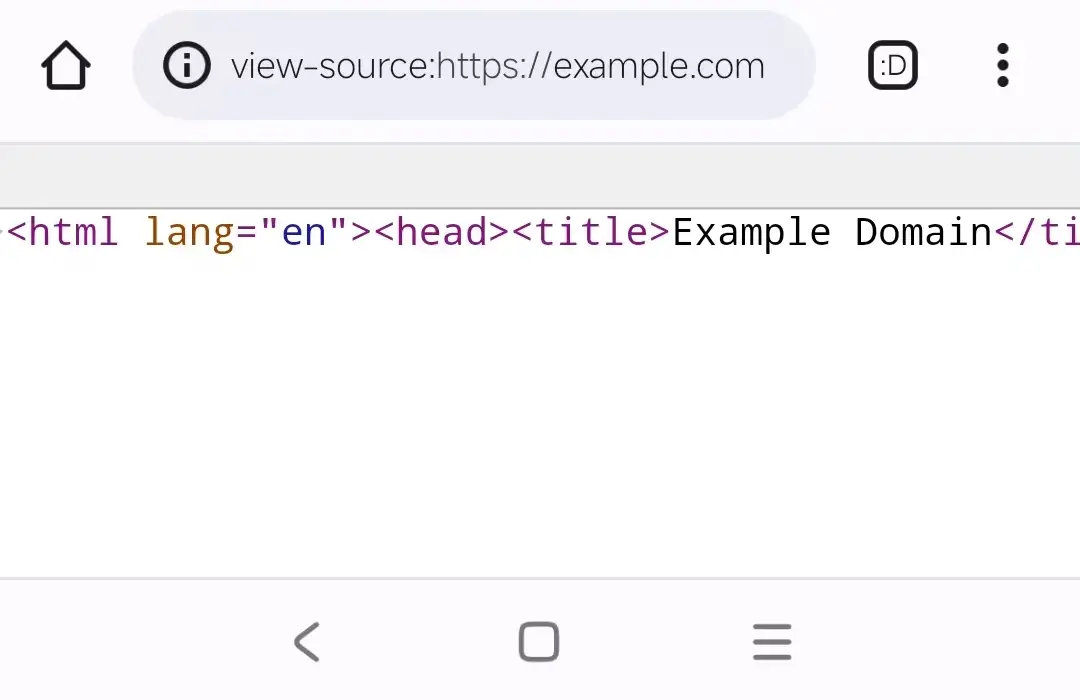Tap the home outline icon beside the address bar
Screen dimensions: 1080x700
65,65
